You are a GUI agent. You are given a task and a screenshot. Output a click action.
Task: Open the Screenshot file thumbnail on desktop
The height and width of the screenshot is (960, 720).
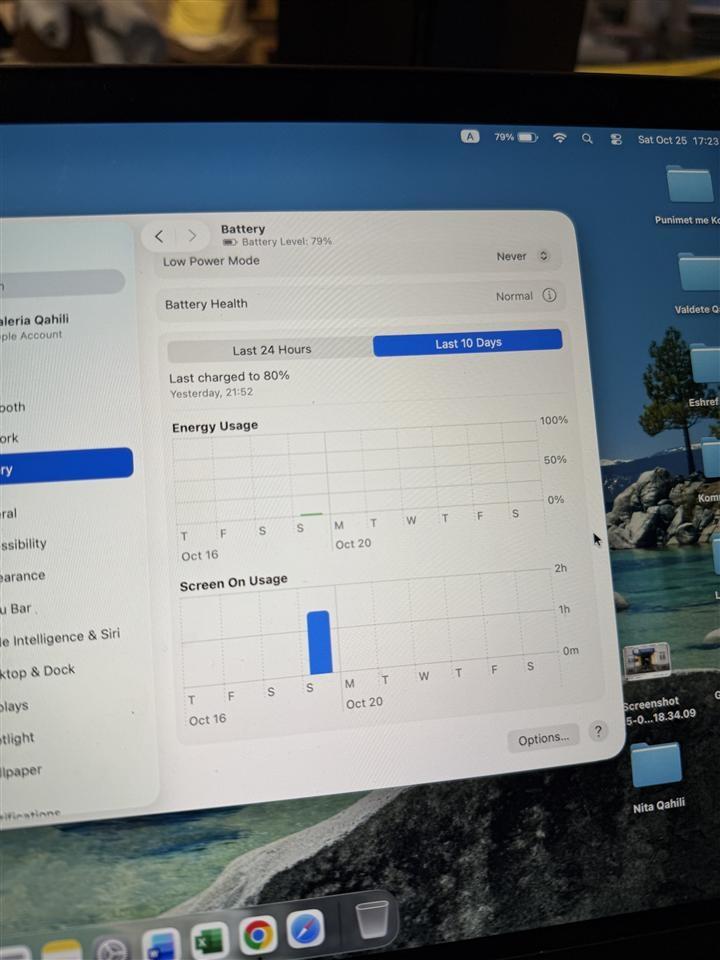point(646,661)
